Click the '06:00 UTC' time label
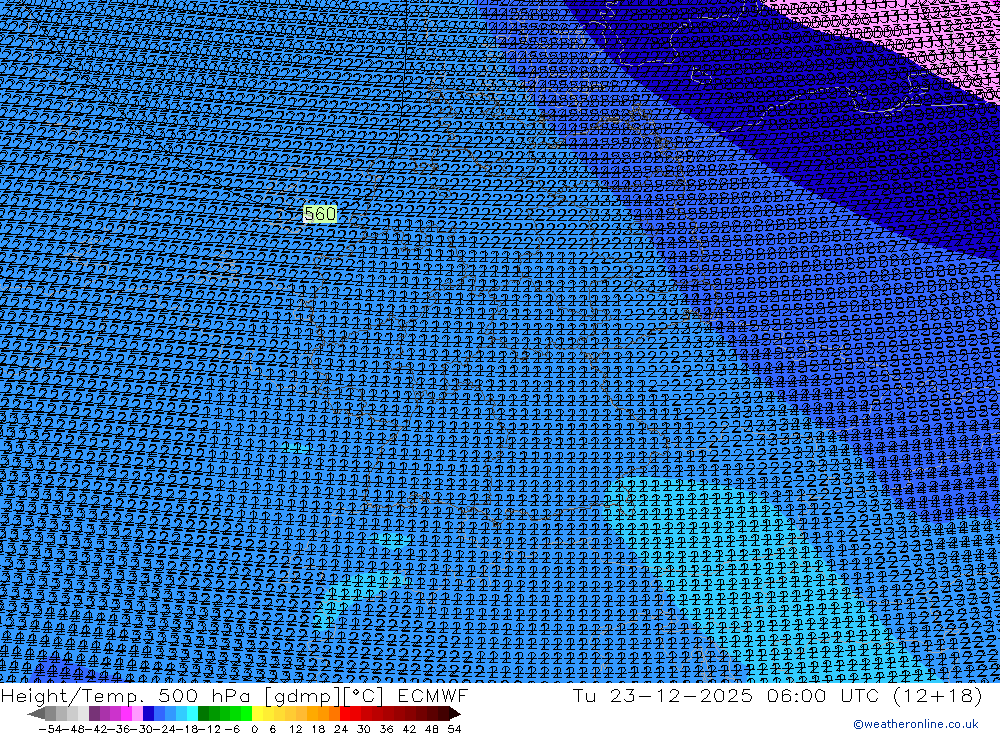Screen dimensions: 1000x733 (823, 695)
